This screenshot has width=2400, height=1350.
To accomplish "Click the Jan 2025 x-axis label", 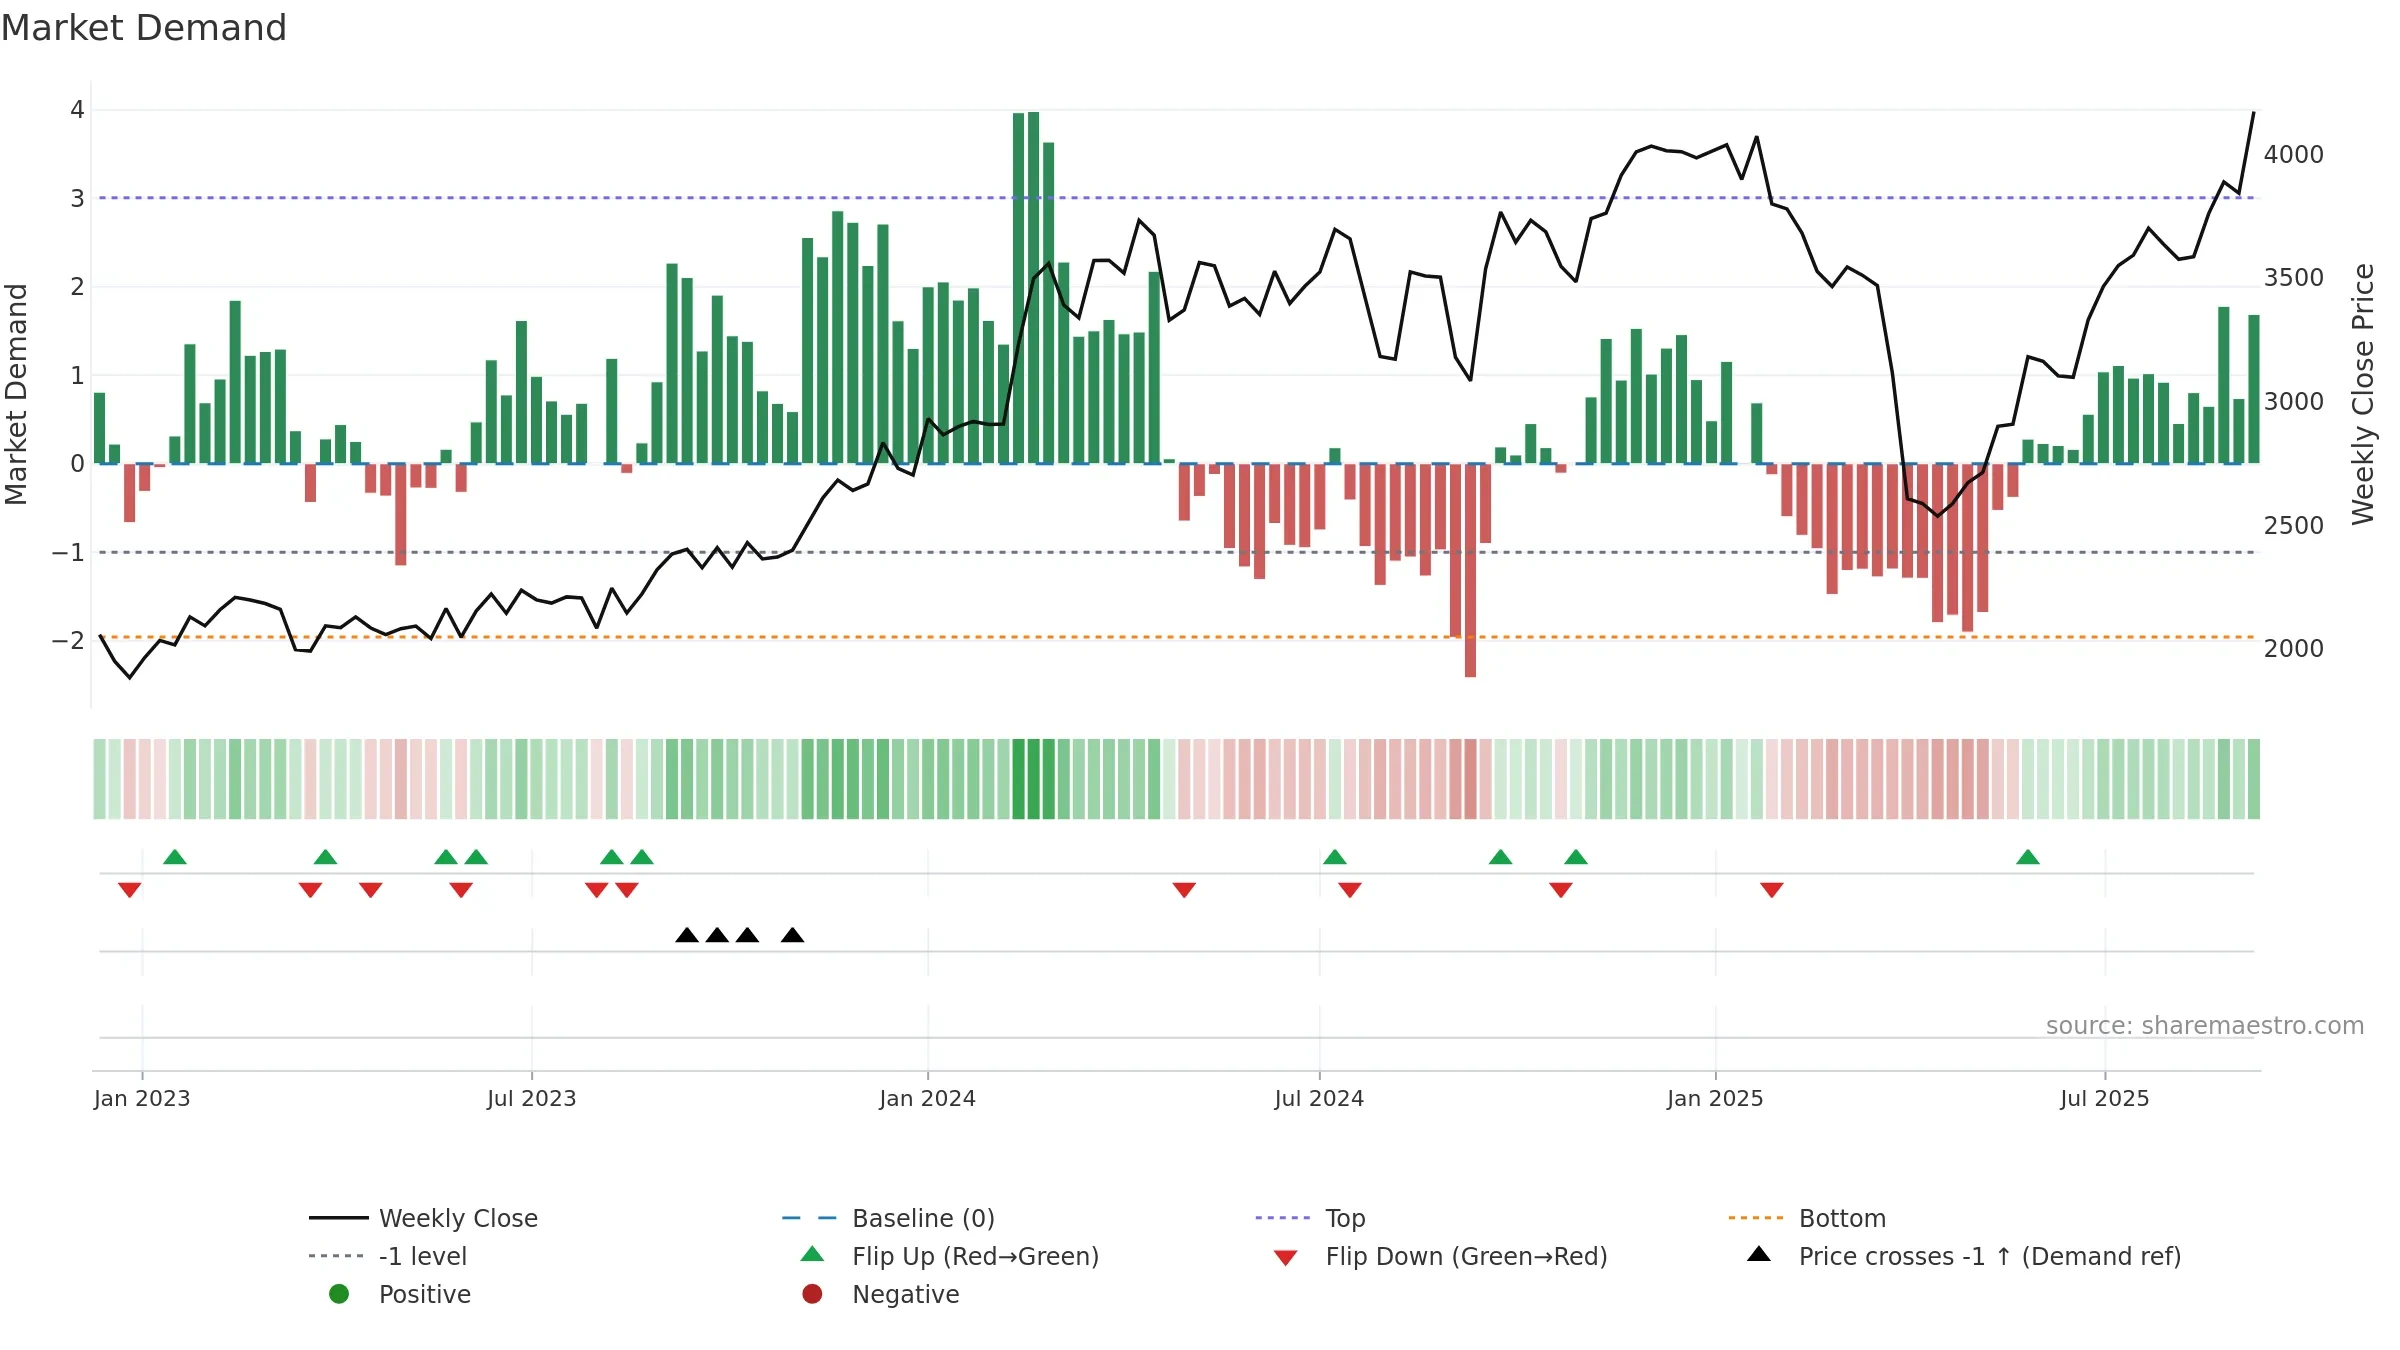I will [1716, 1098].
